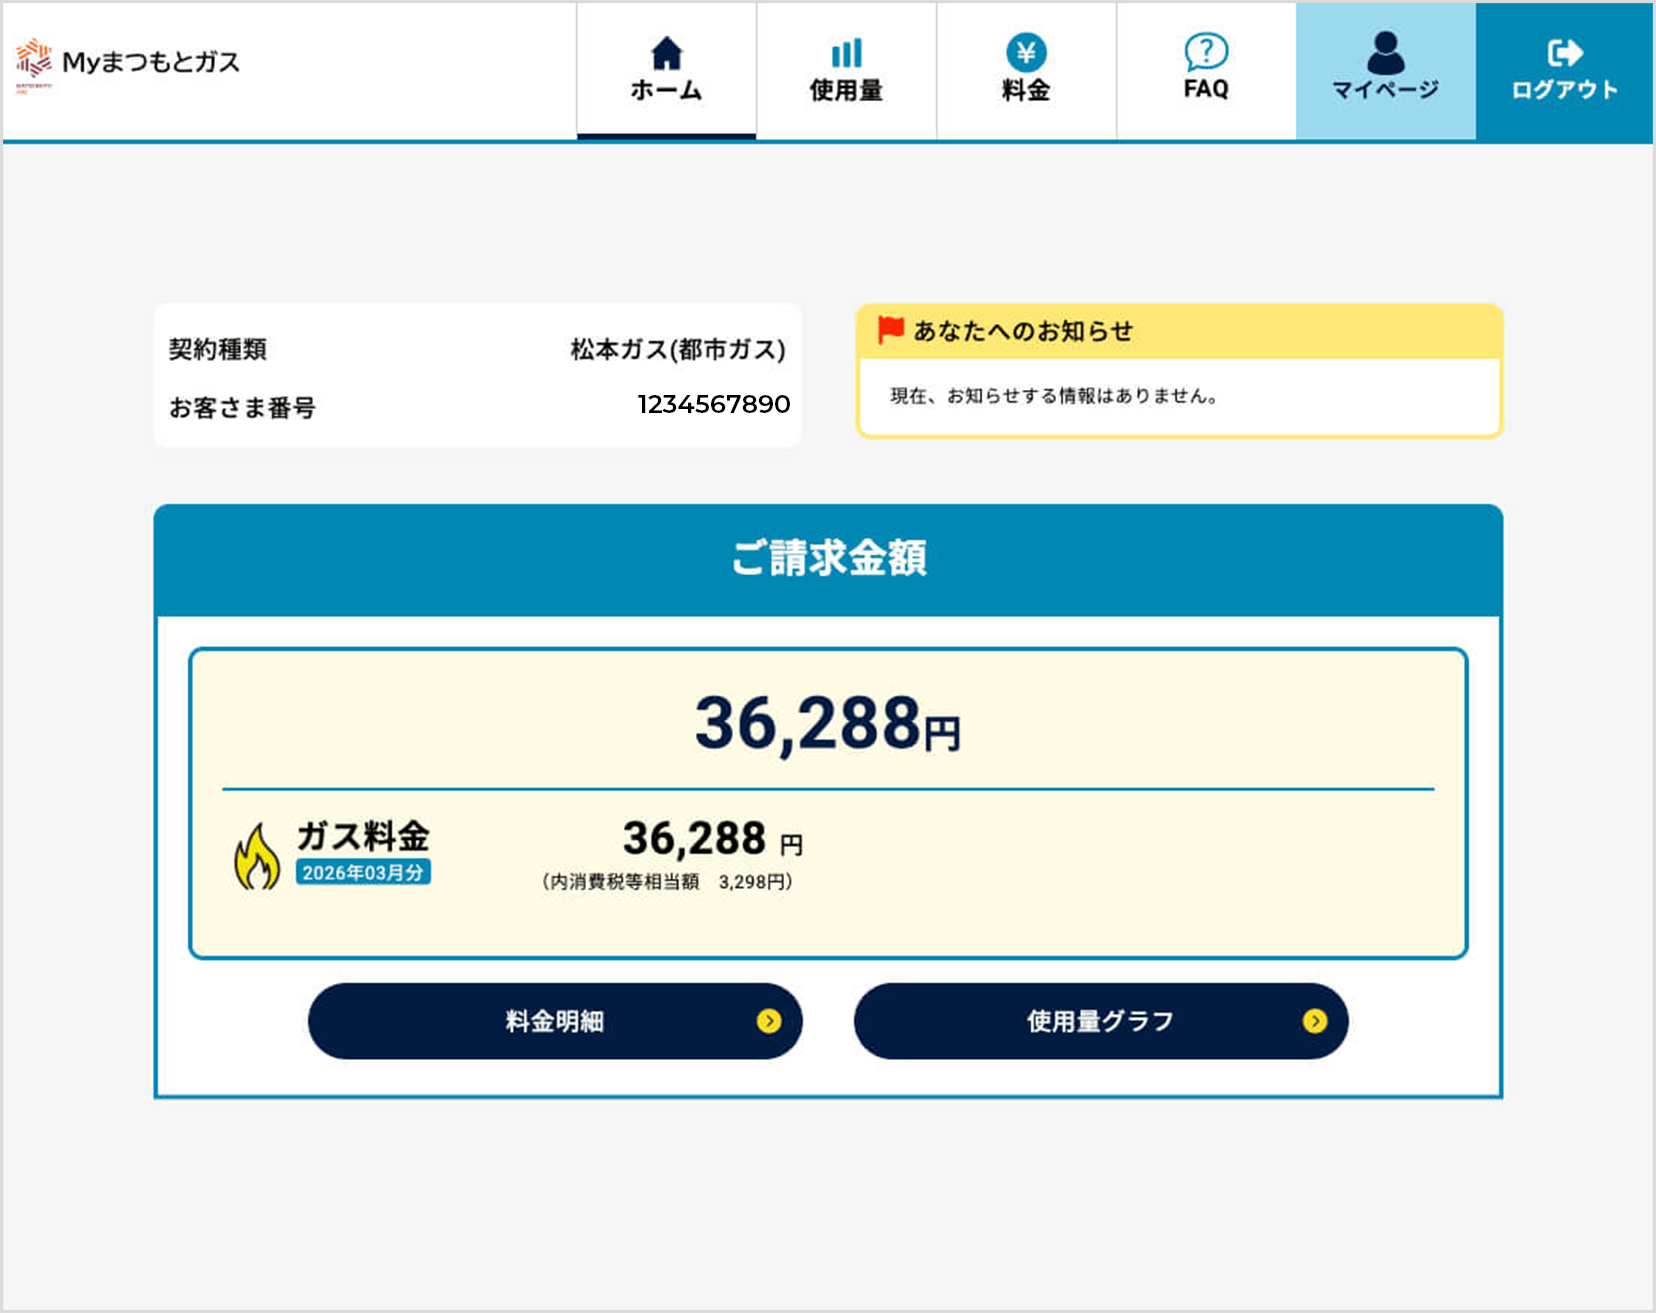1656x1313 pixels.
Task: Click the gas flame icon
Action: (x=257, y=857)
